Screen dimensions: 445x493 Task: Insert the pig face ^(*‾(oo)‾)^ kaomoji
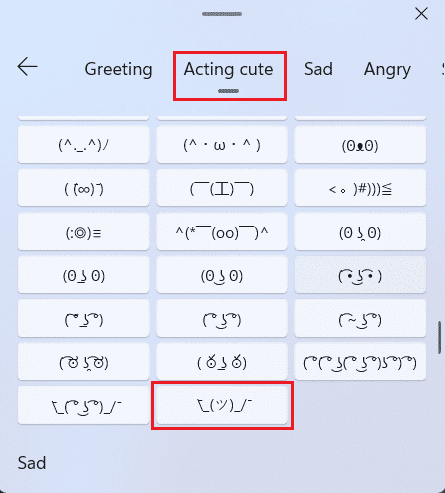[222, 232]
